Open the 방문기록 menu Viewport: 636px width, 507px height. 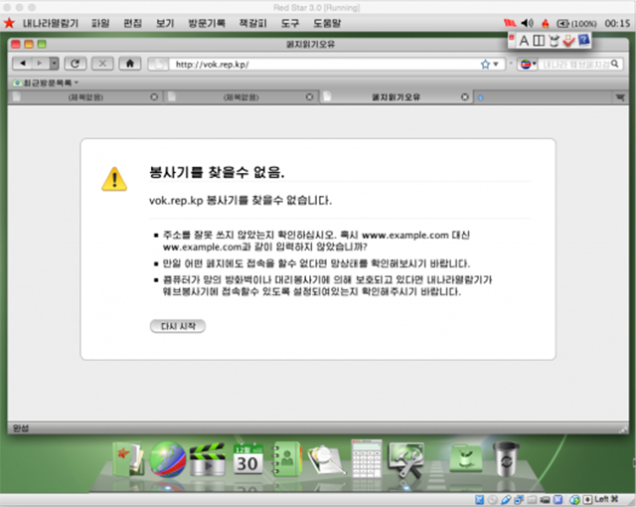pos(206,23)
